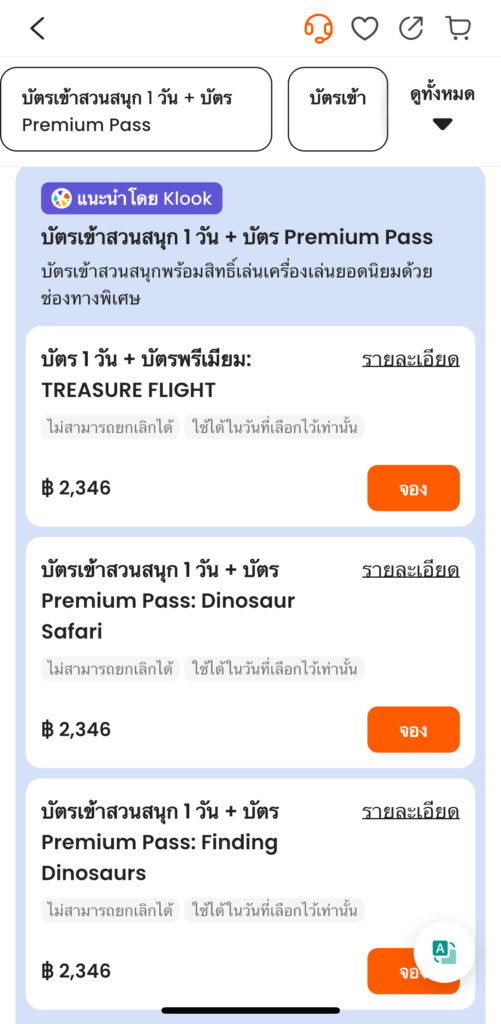Open the shopping cart icon
The width and height of the screenshot is (501, 1024).
point(458,28)
